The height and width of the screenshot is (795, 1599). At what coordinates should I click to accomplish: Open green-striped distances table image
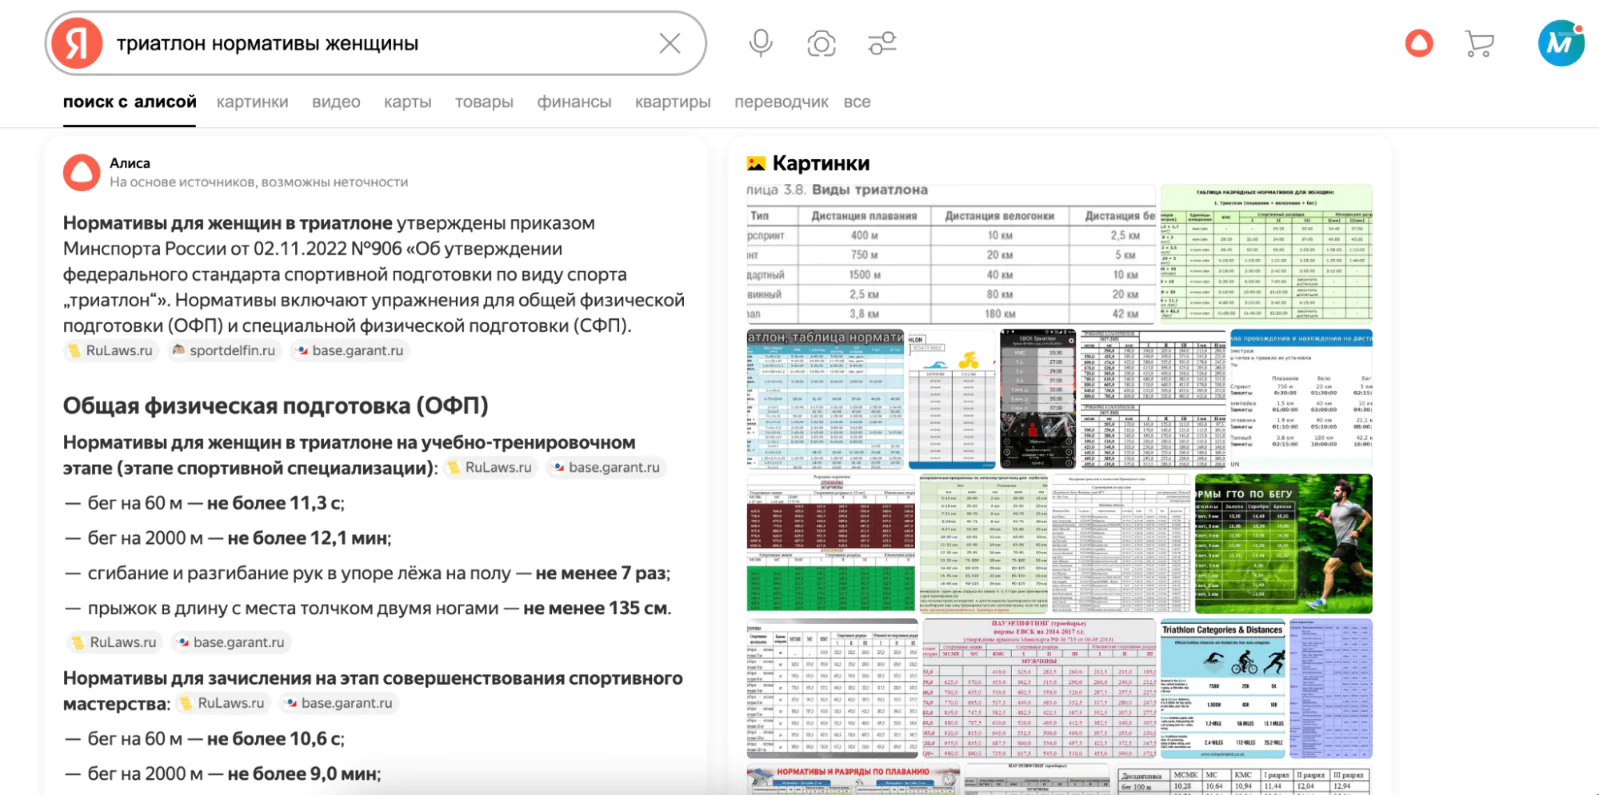click(x=984, y=543)
